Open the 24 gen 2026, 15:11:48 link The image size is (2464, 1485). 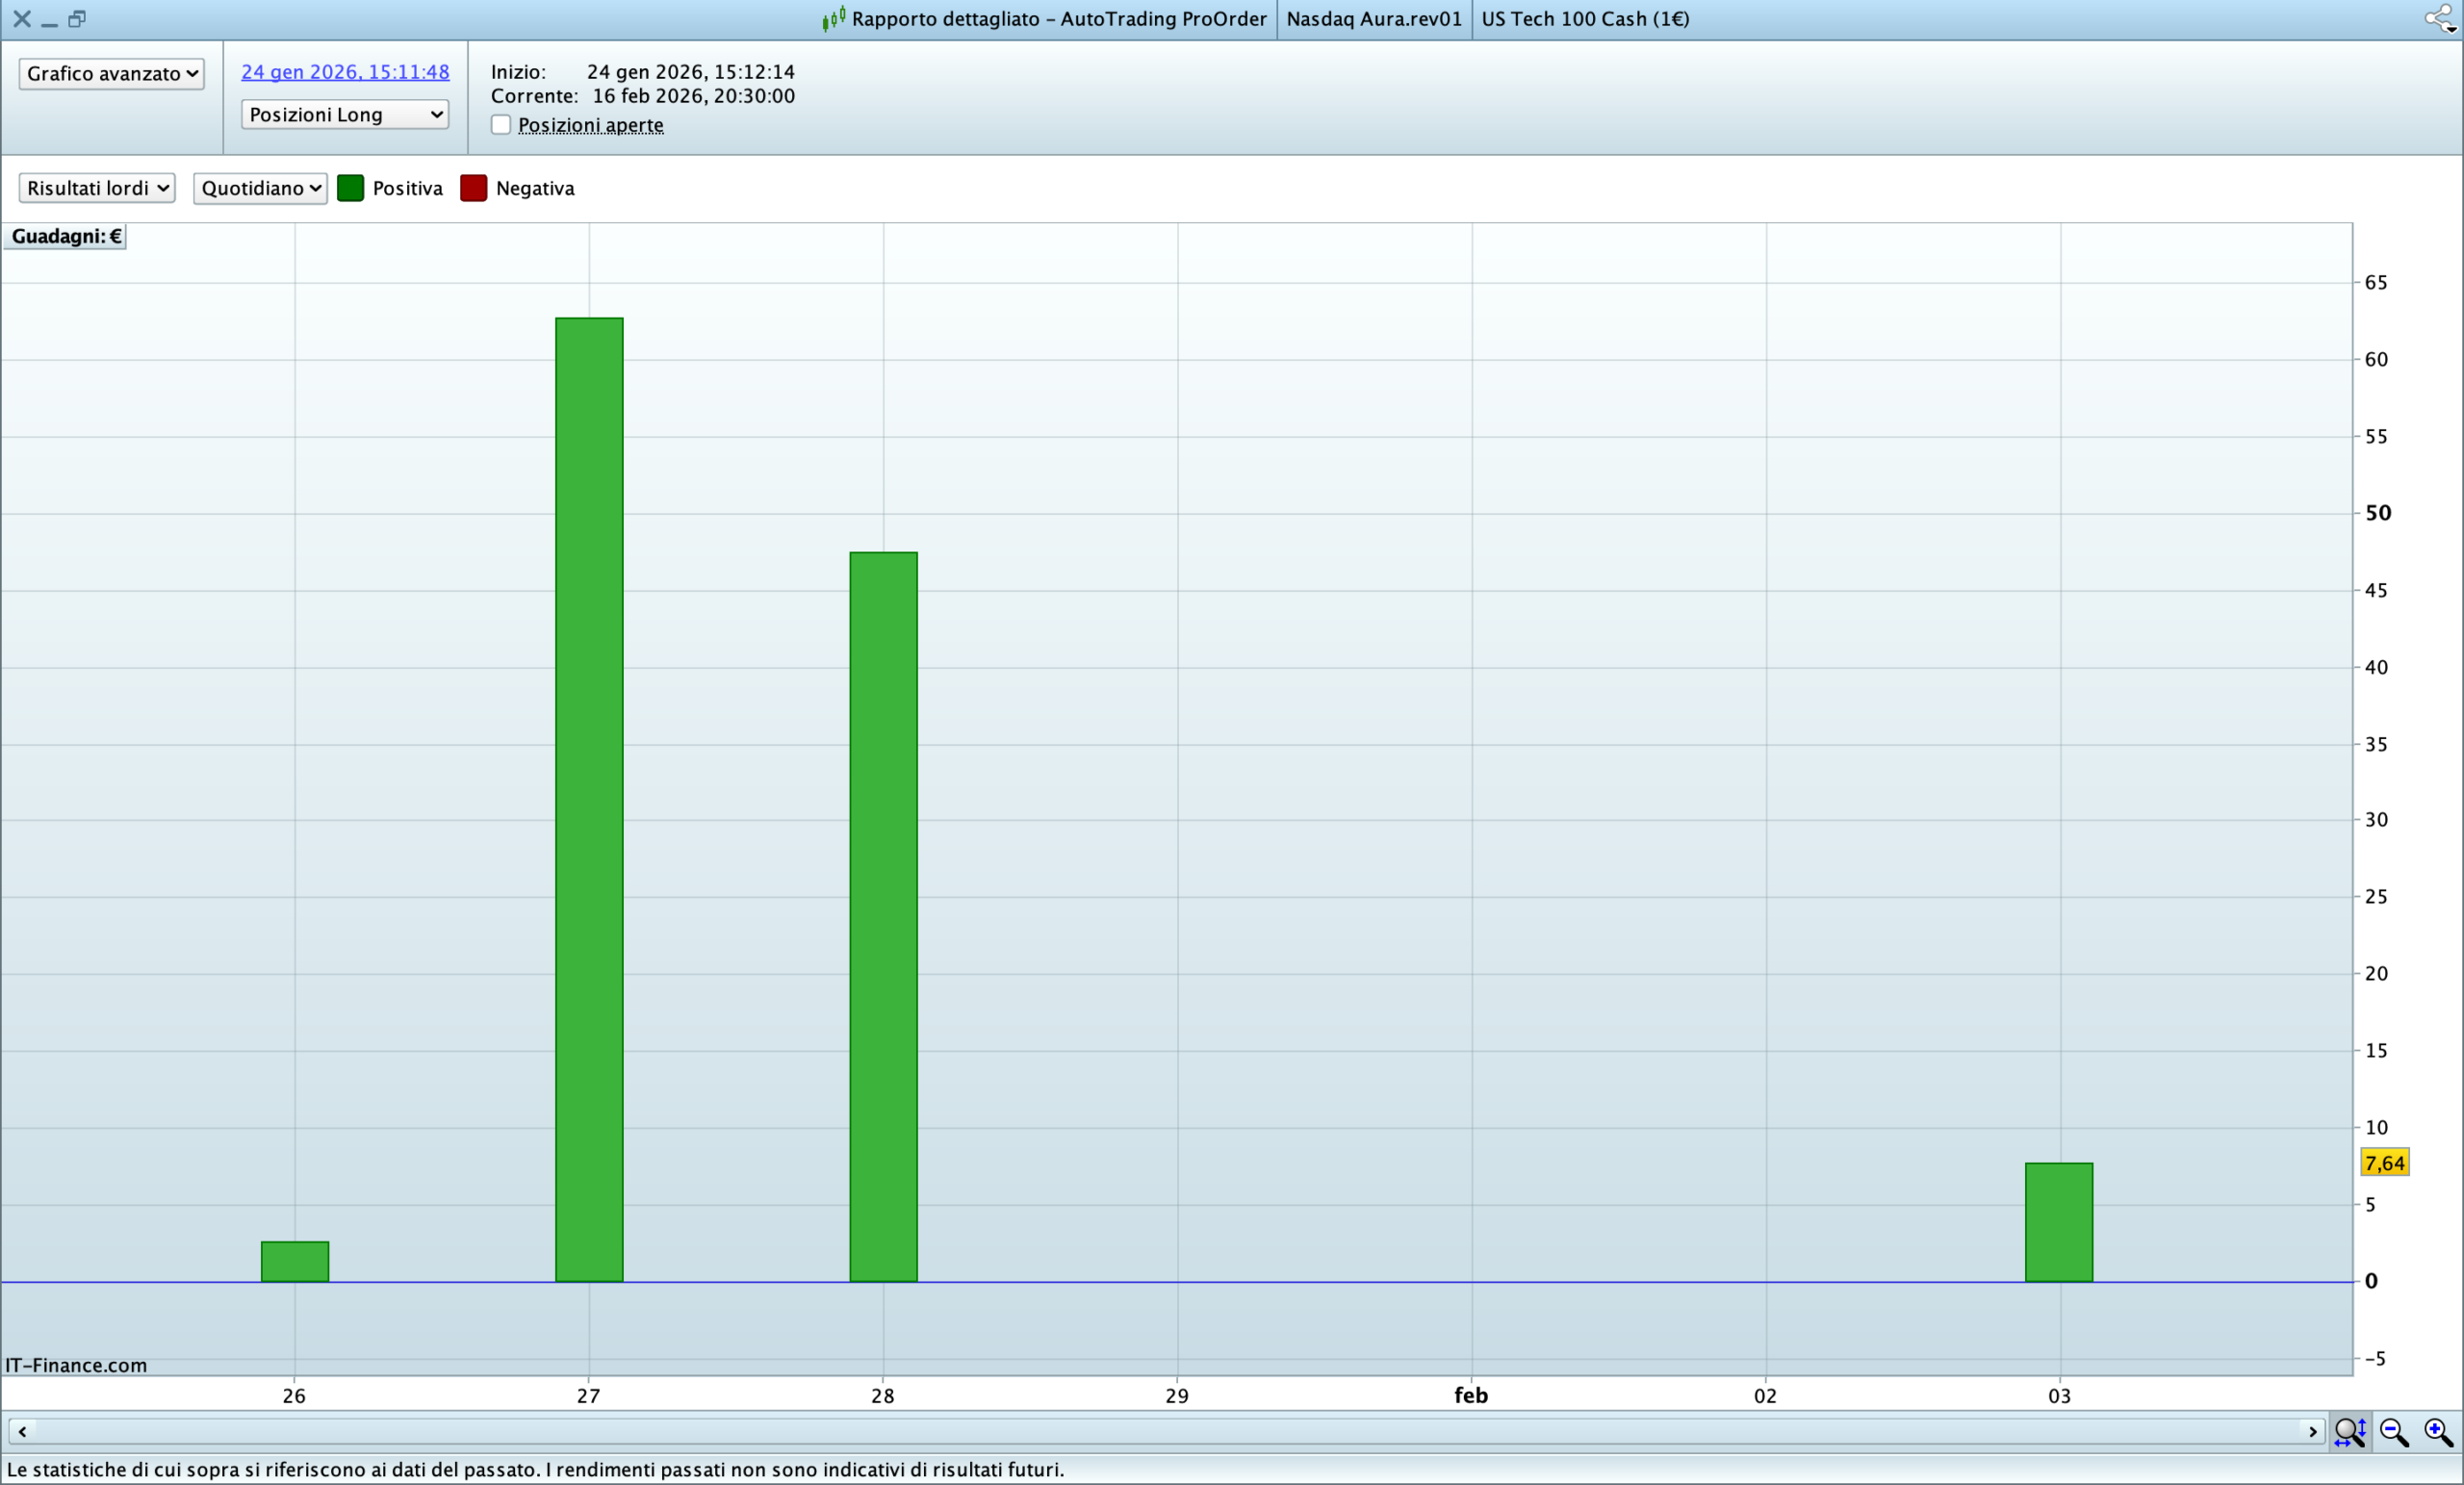pyautogui.click(x=345, y=72)
